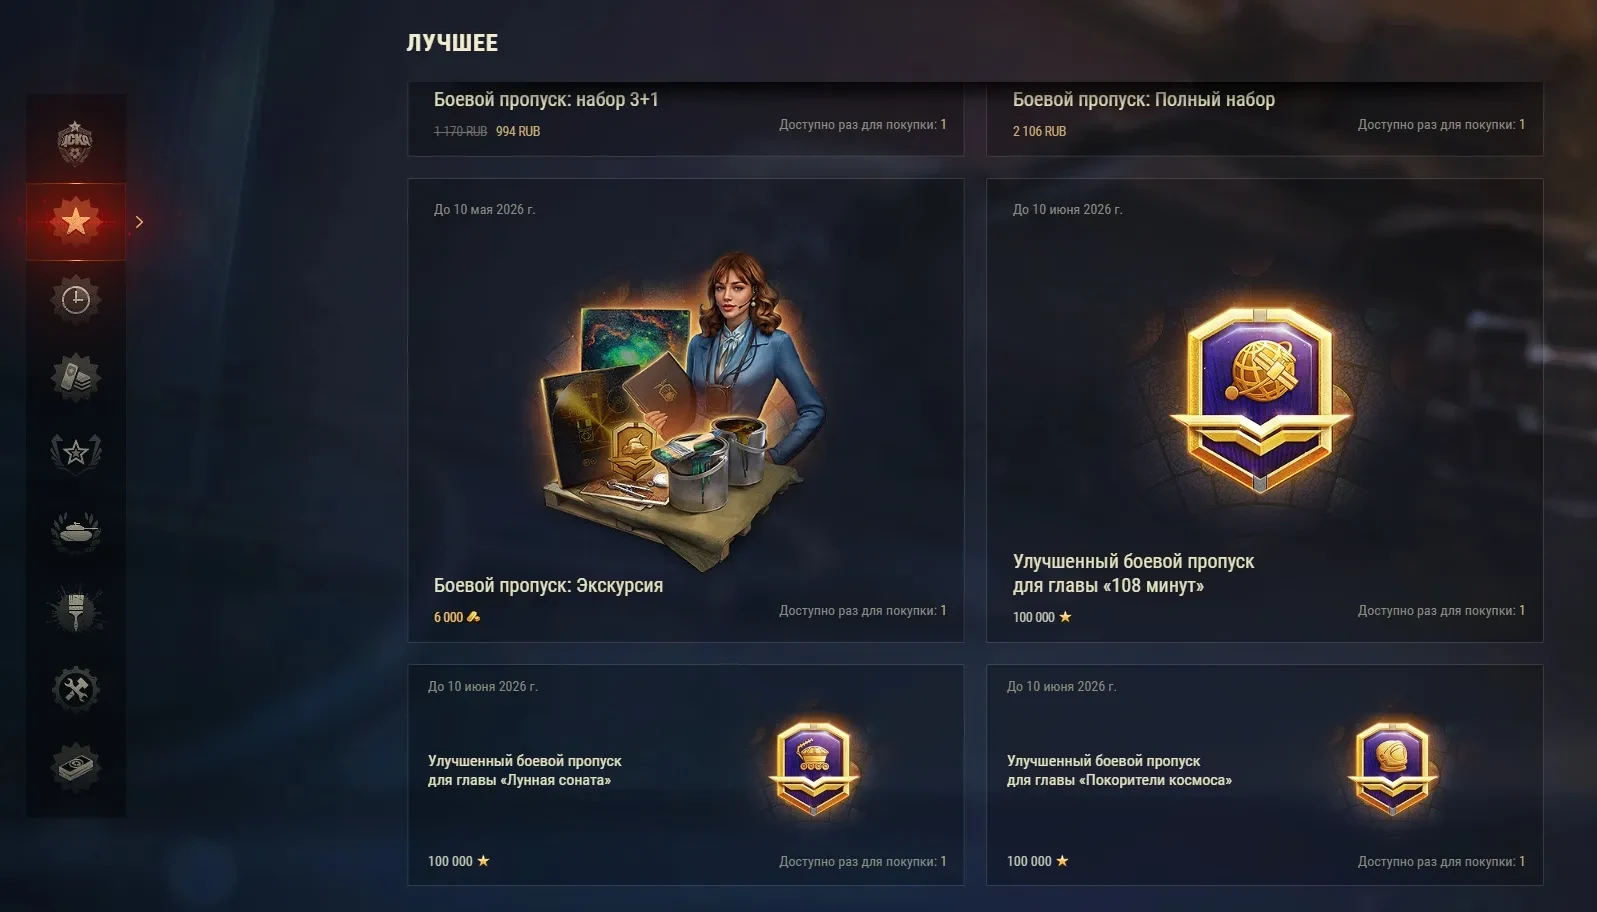The image size is (1597, 912).
Task: Click the «Лунная соната» rover badge image
Action: (814, 767)
